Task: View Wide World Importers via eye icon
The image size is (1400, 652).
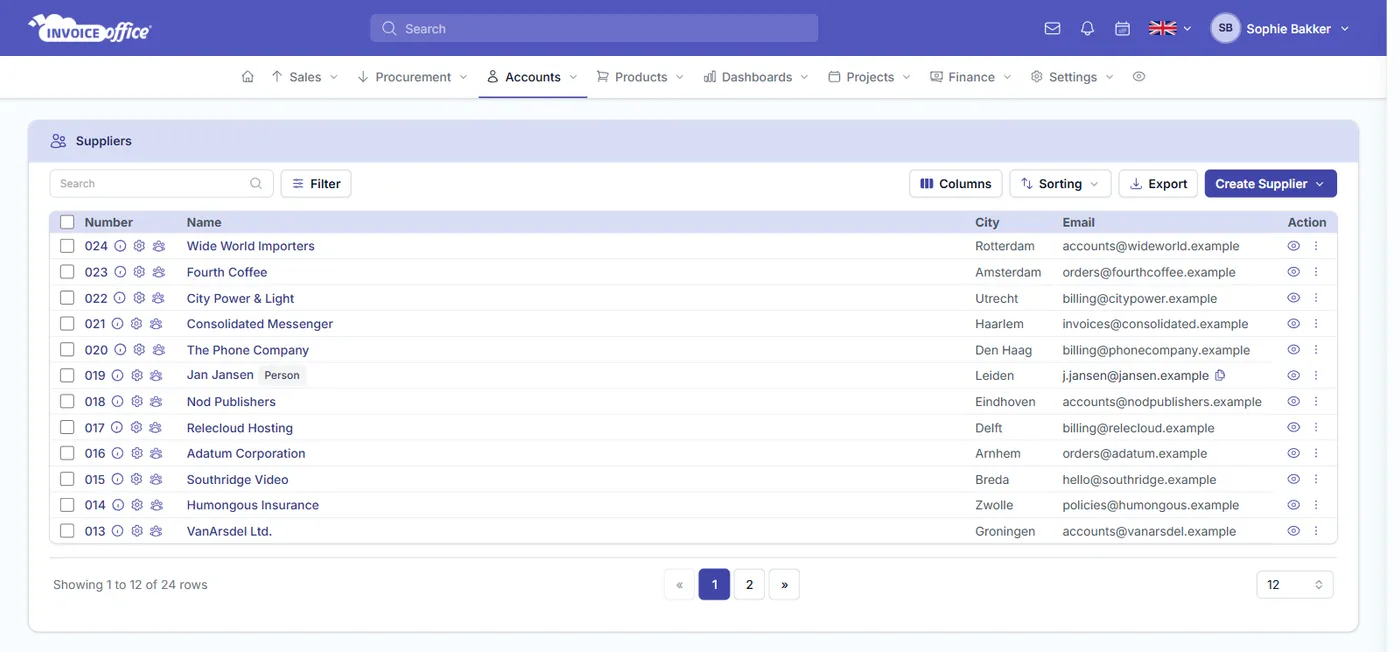Action: [1293, 246]
